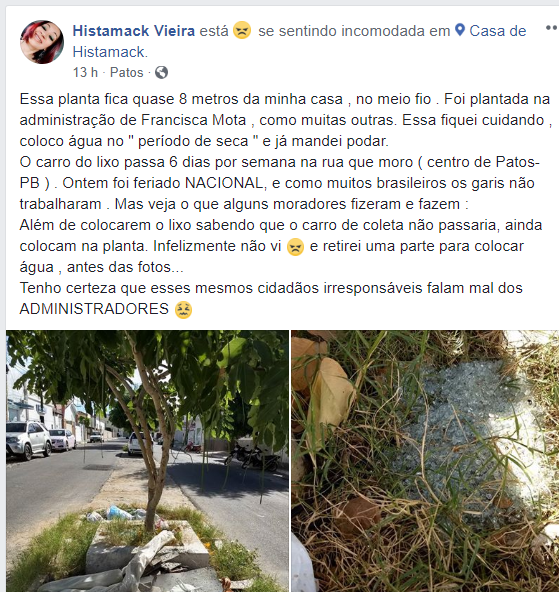Open post options three-dots menu
The height and width of the screenshot is (592, 559).
coord(551,28)
